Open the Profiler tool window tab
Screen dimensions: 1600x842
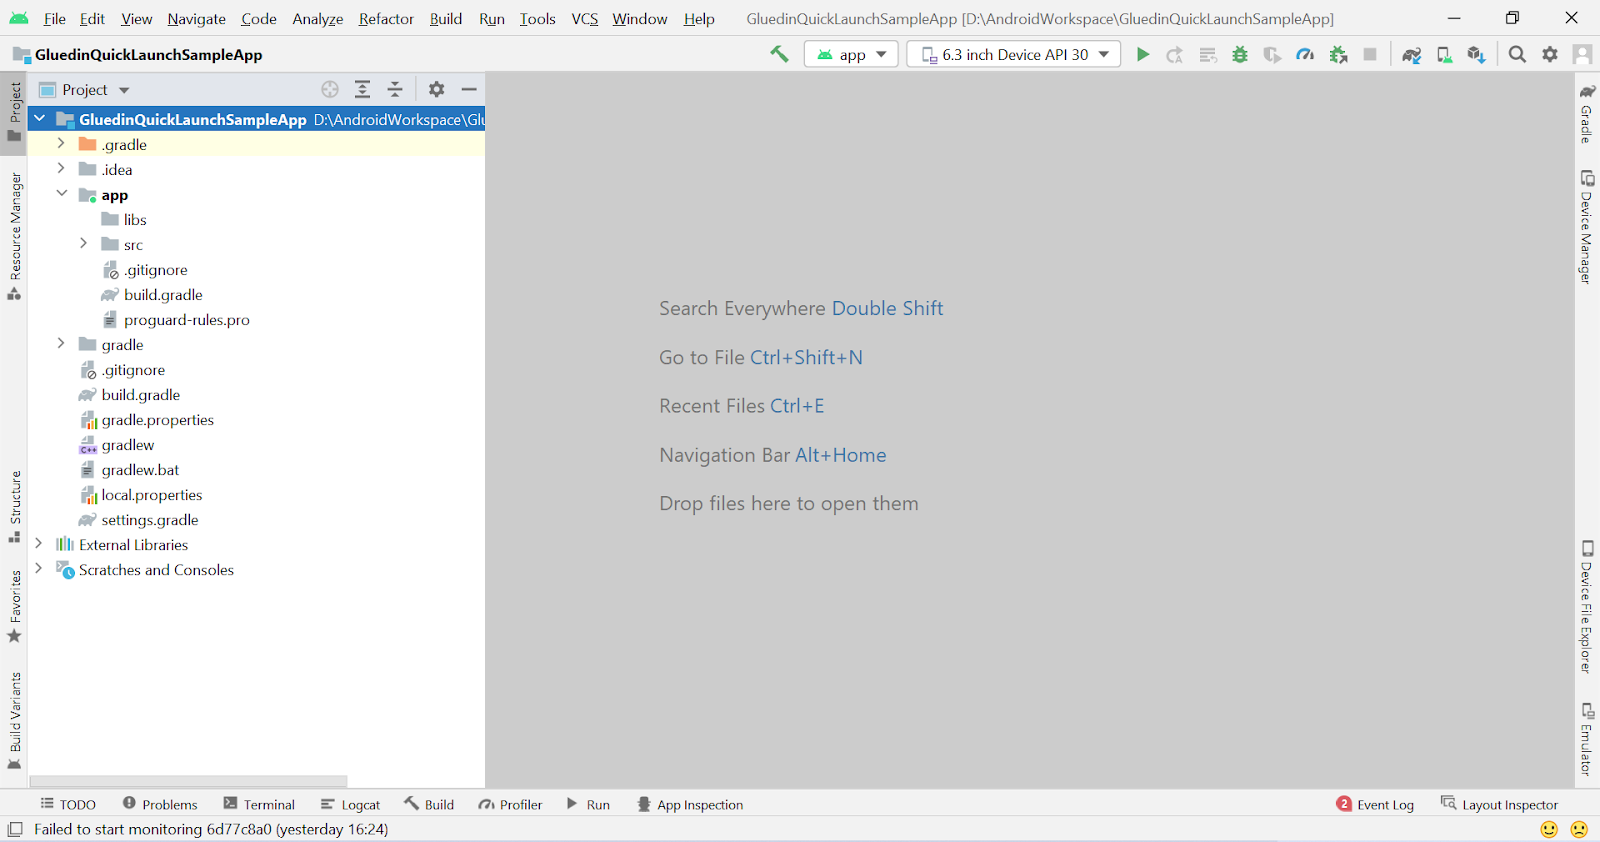pos(510,804)
